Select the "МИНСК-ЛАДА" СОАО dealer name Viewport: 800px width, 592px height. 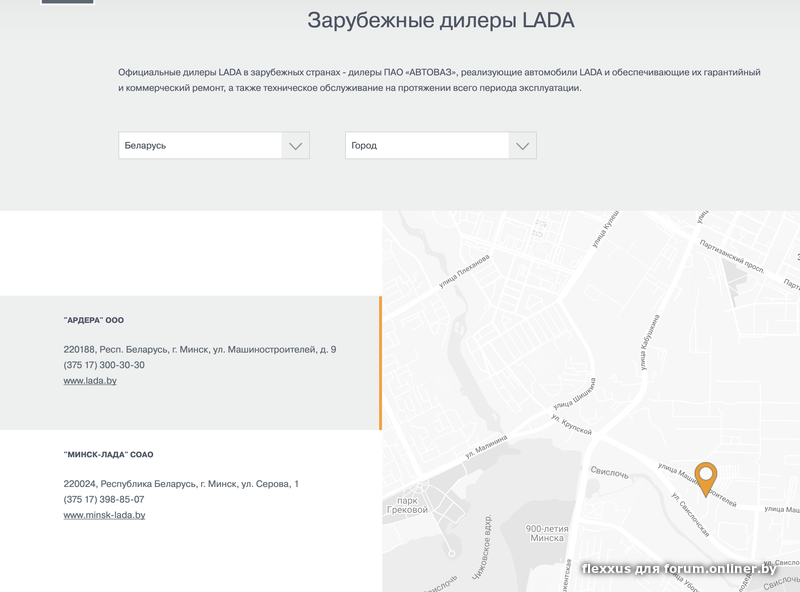tap(109, 454)
